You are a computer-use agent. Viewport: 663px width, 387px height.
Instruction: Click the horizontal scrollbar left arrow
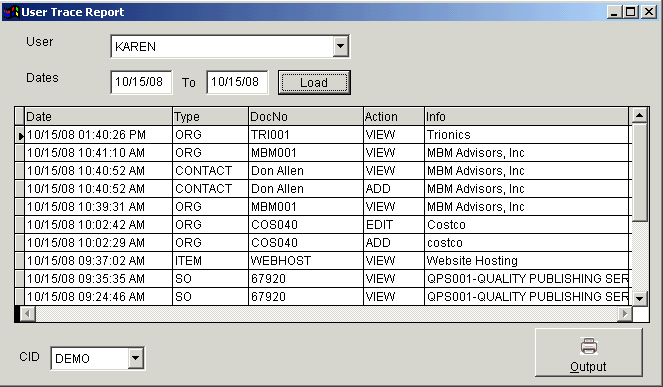pyautogui.click(x=28, y=313)
